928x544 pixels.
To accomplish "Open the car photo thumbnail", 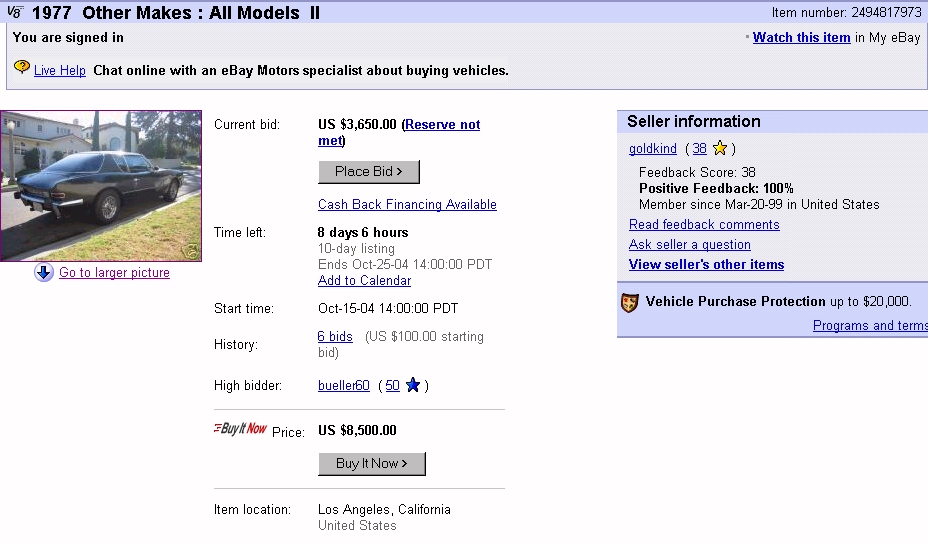I will point(101,185).
